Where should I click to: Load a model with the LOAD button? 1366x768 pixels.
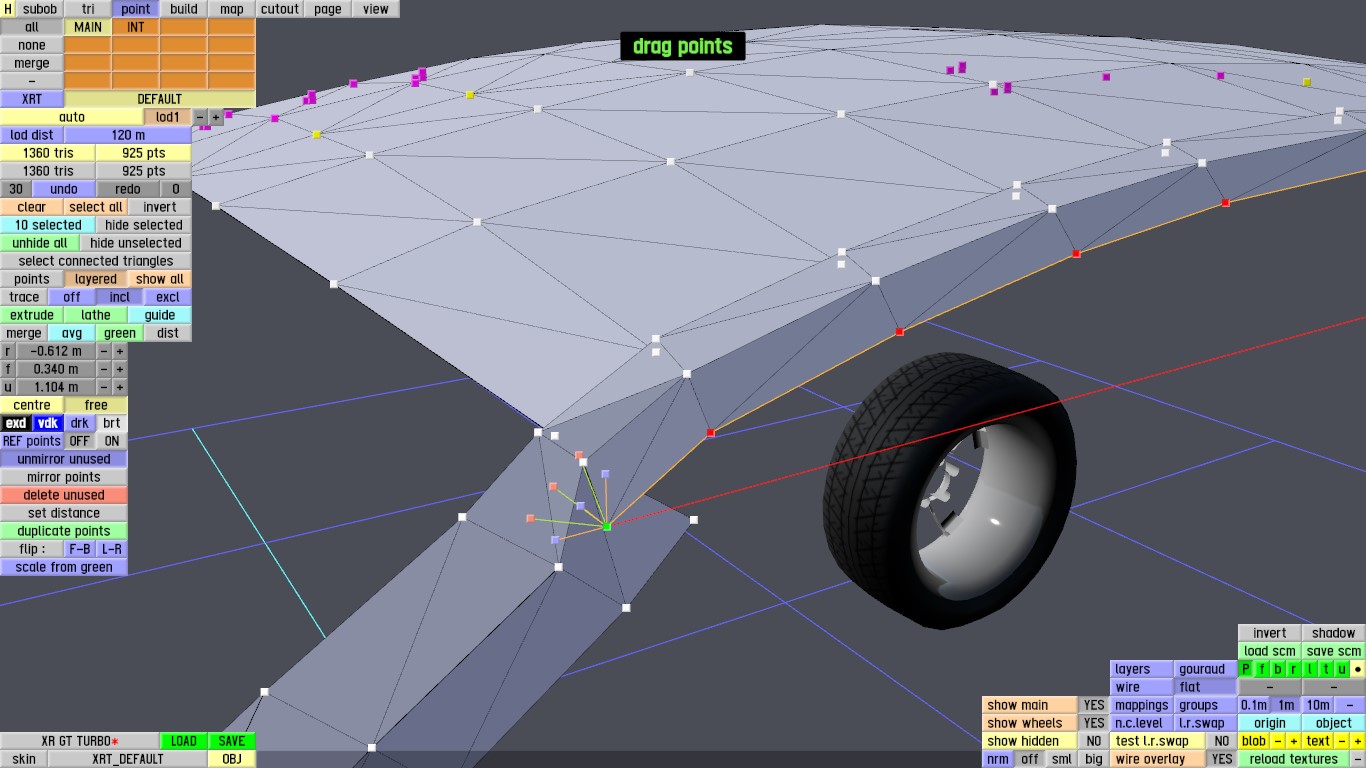point(184,741)
